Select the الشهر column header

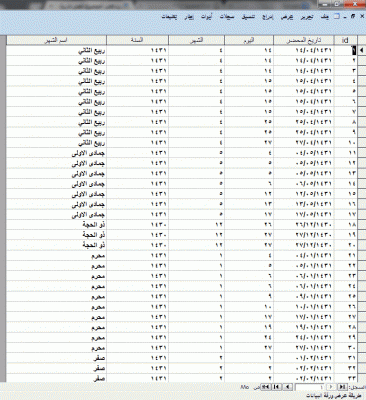tap(196, 40)
